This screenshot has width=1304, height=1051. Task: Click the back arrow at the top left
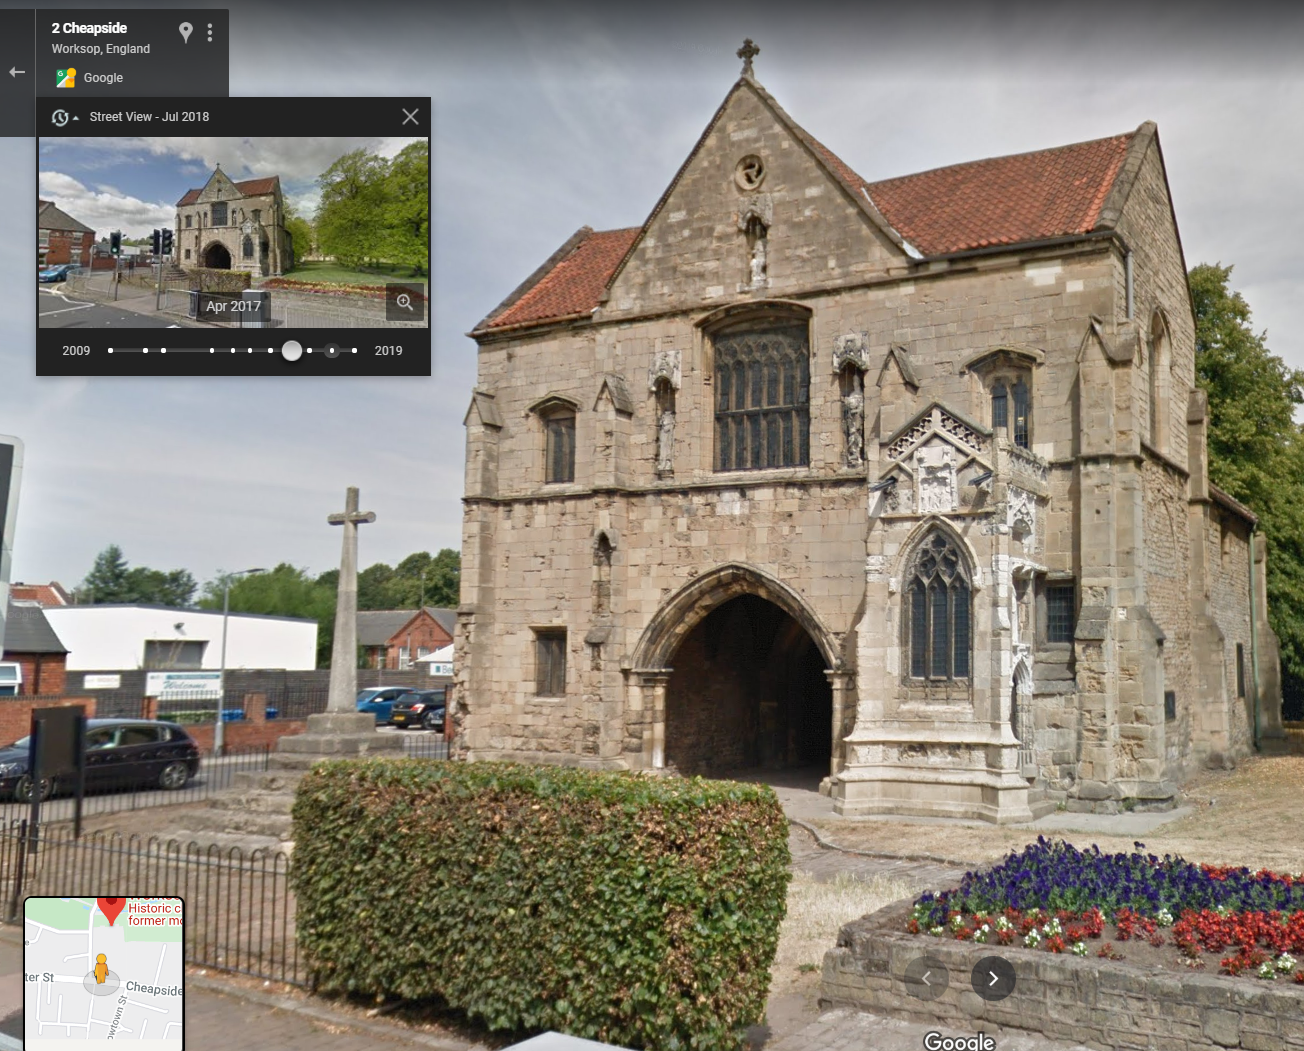coord(16,71)
